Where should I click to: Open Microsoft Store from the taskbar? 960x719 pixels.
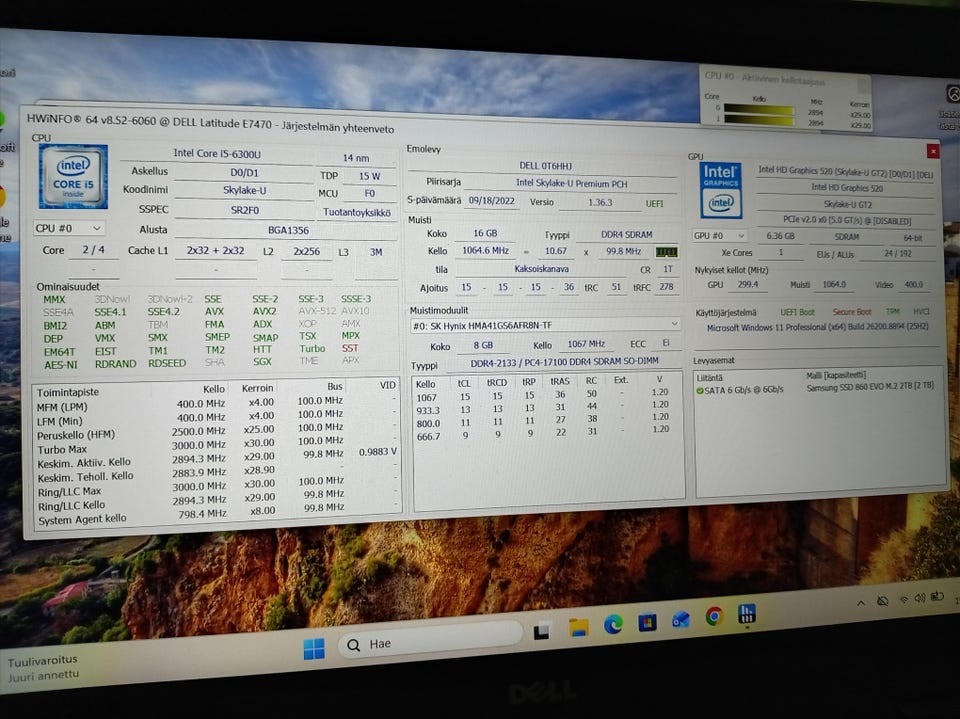click(647, 622)
